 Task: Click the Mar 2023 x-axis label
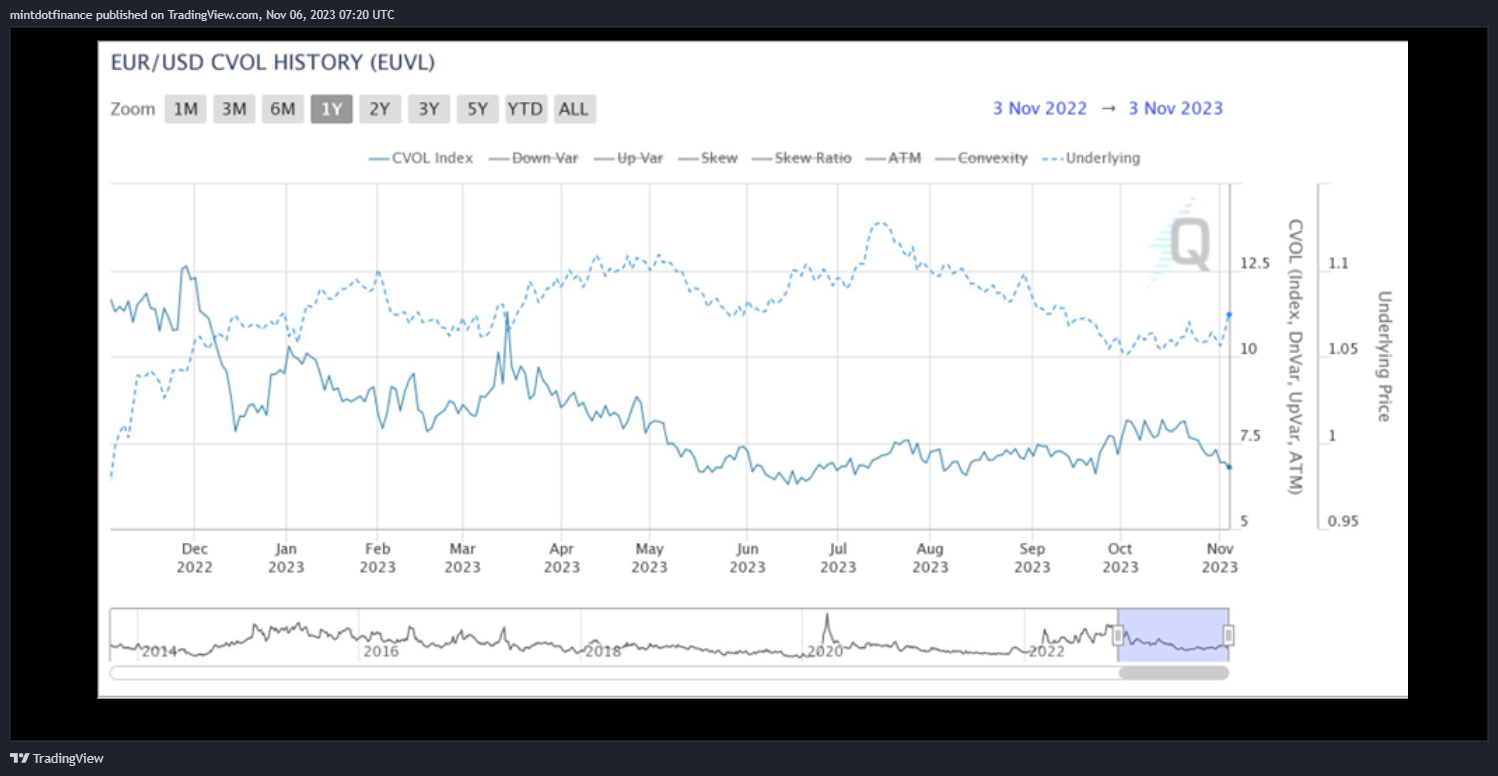[462, 558]
